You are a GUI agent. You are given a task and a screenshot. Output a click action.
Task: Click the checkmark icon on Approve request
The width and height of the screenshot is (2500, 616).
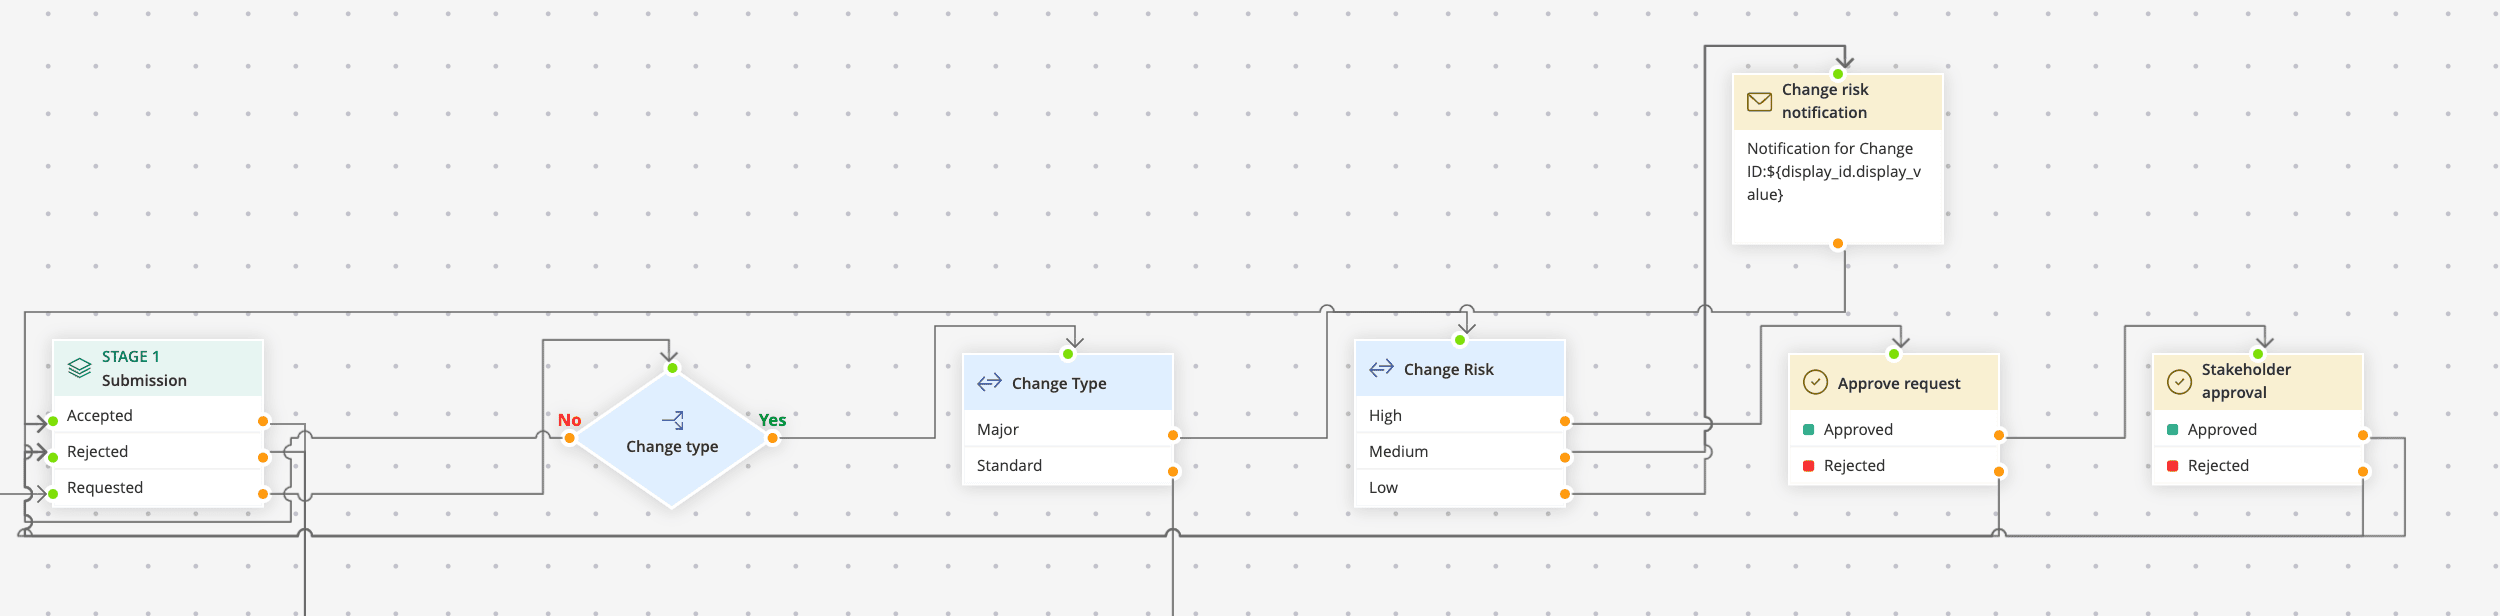point(1814,383)
